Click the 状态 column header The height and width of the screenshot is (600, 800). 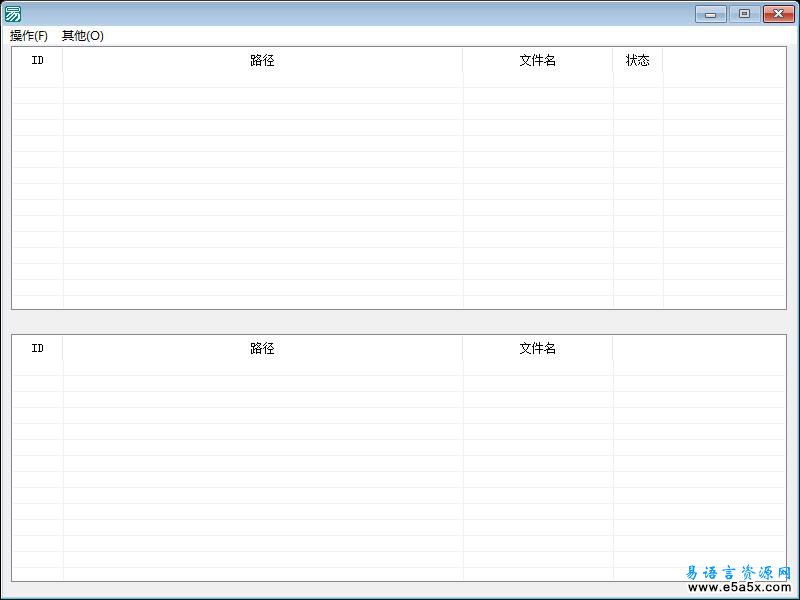638,60
